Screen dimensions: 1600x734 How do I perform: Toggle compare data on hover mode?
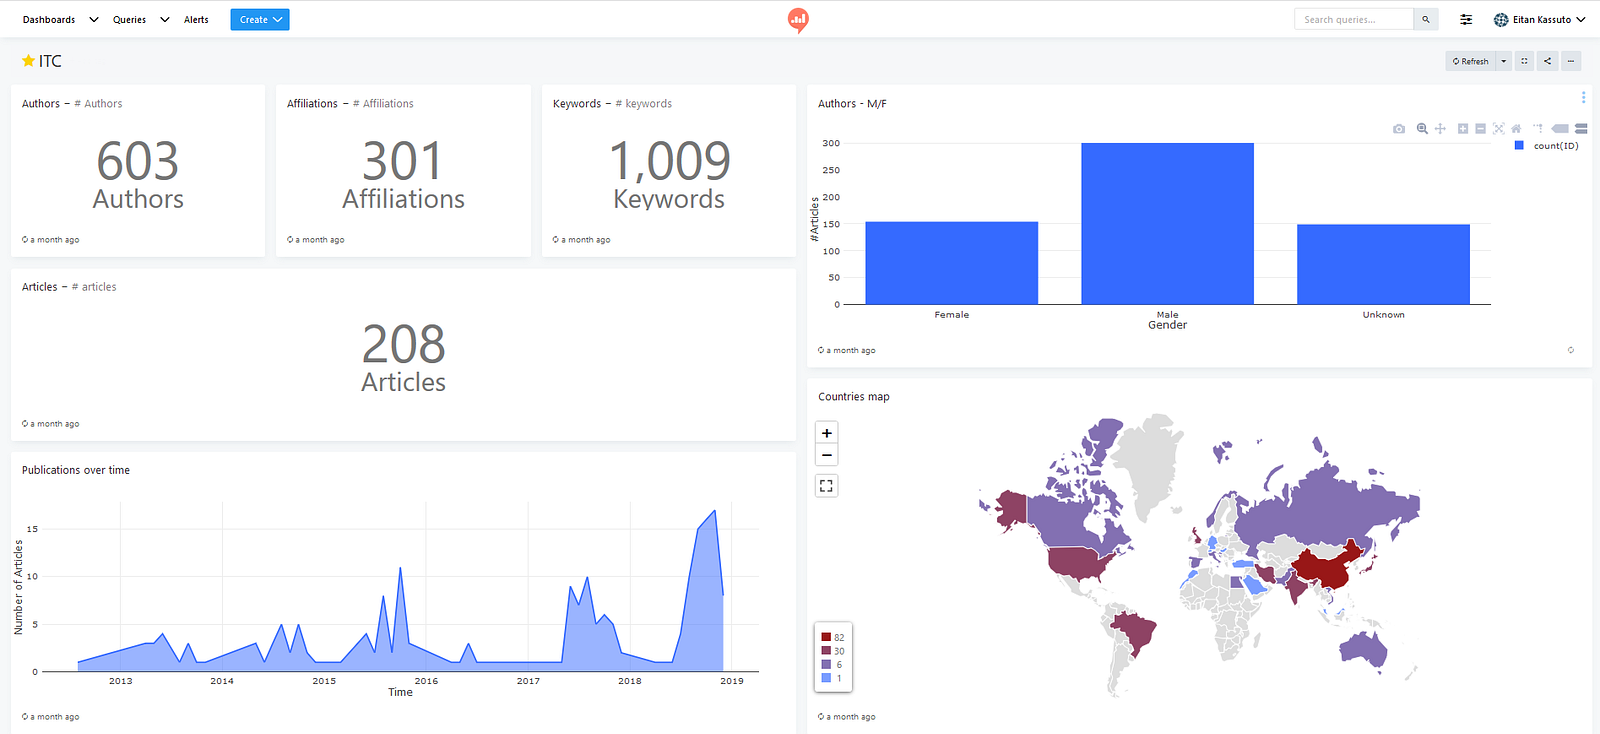tap(1581, 129)
